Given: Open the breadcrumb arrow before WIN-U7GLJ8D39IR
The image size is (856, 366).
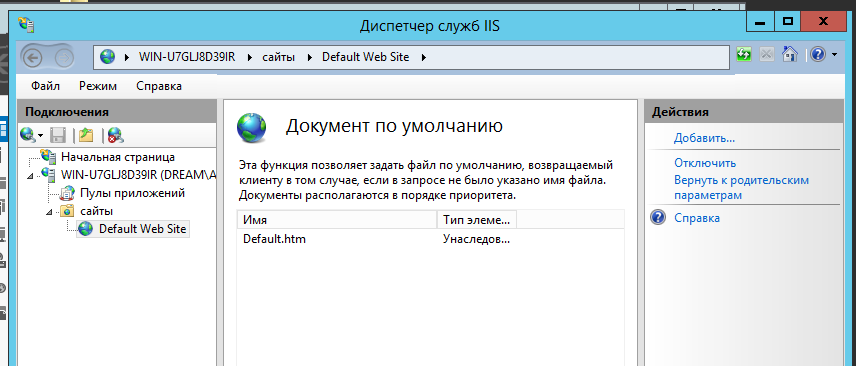Looking at the screenshot, I should [x=127, y=57].
